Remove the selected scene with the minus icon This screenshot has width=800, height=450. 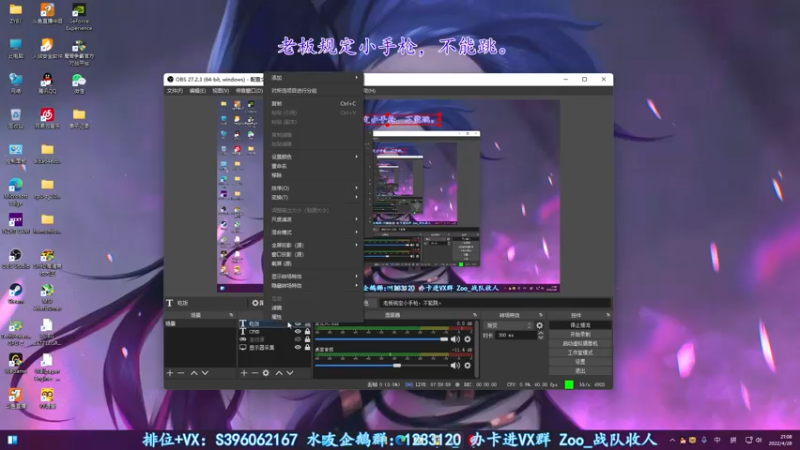tap(181, 373)
